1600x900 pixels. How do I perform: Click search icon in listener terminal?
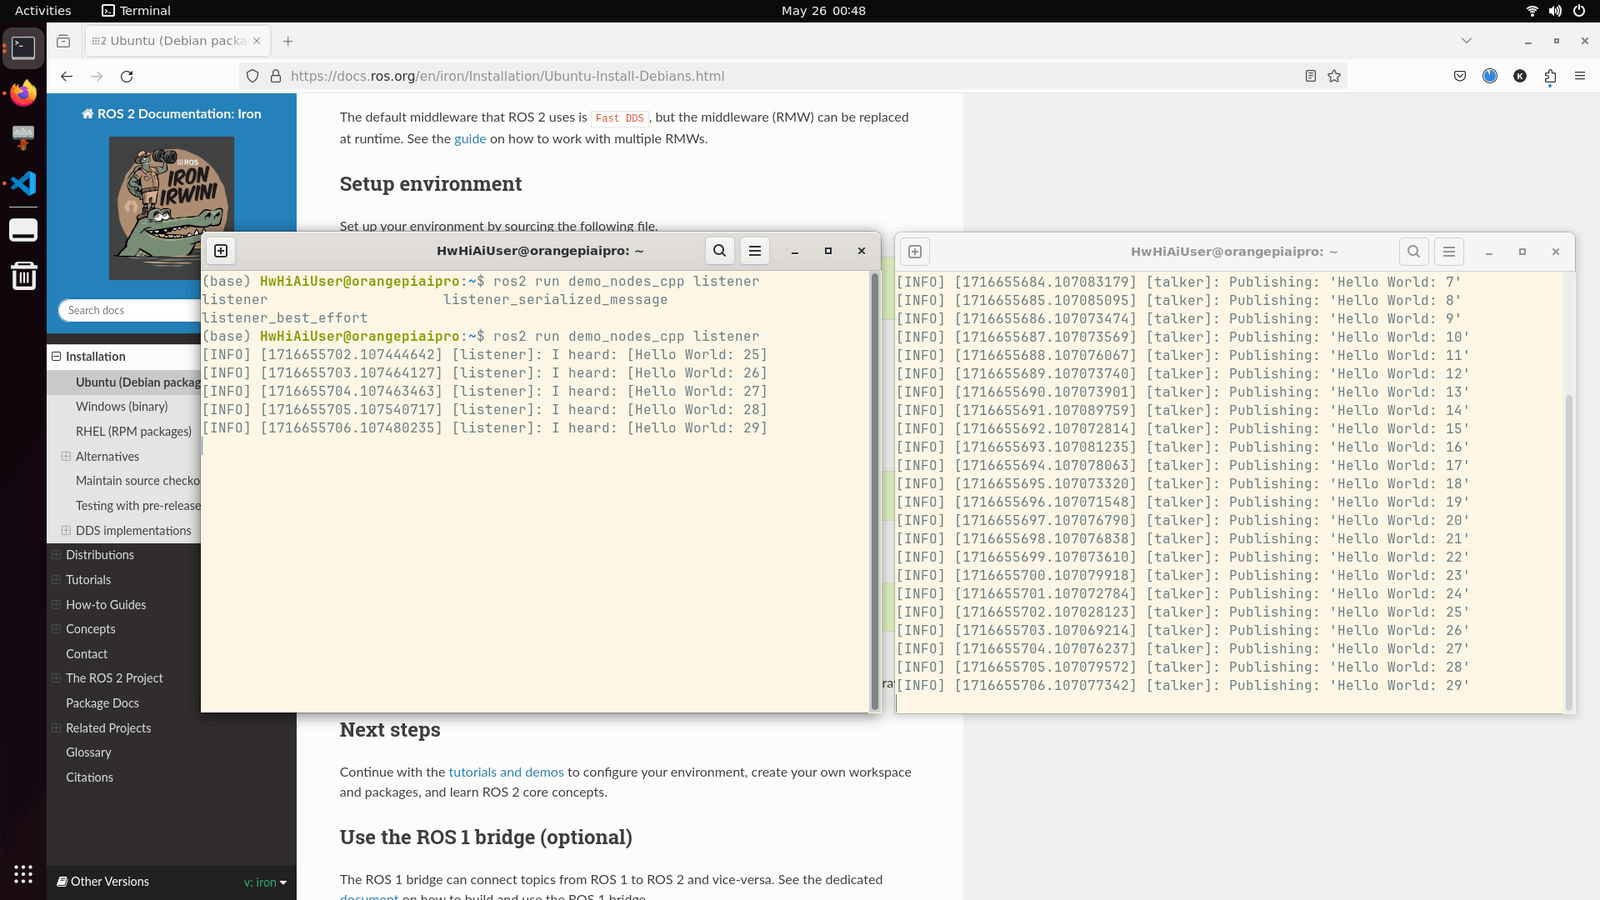click(719, 251)
